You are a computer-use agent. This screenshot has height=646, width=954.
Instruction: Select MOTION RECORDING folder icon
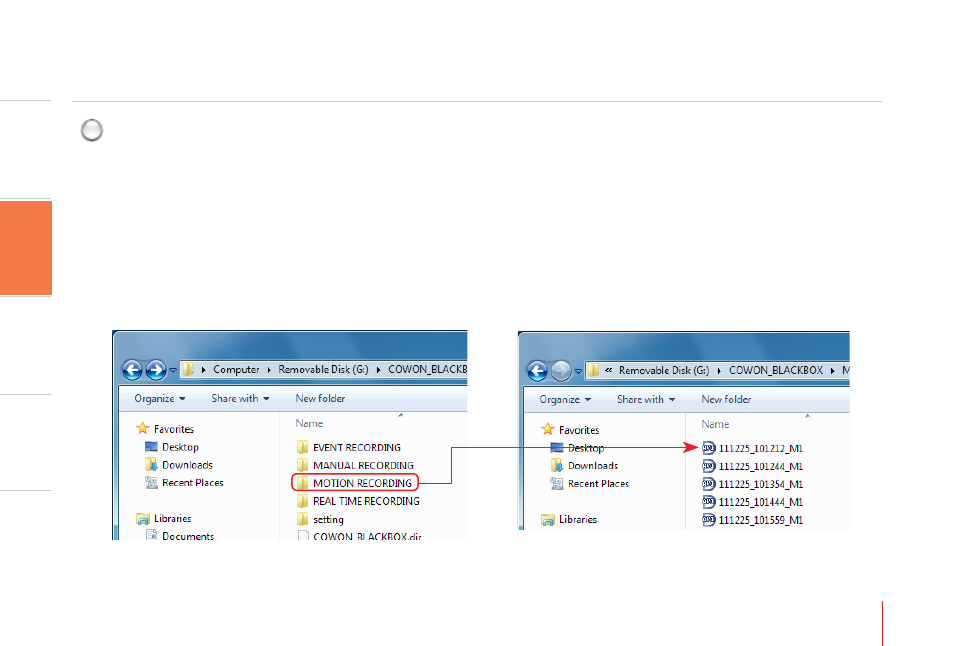[x=302, y=483]
